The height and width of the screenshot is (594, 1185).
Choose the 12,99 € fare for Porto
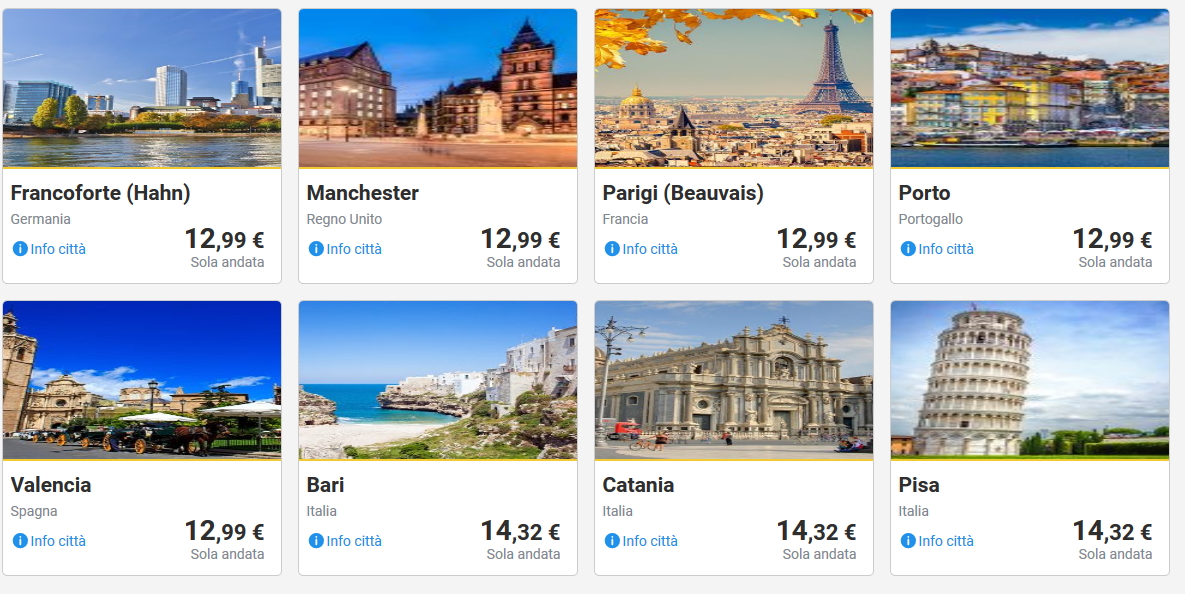click(x=1112, y=240)
